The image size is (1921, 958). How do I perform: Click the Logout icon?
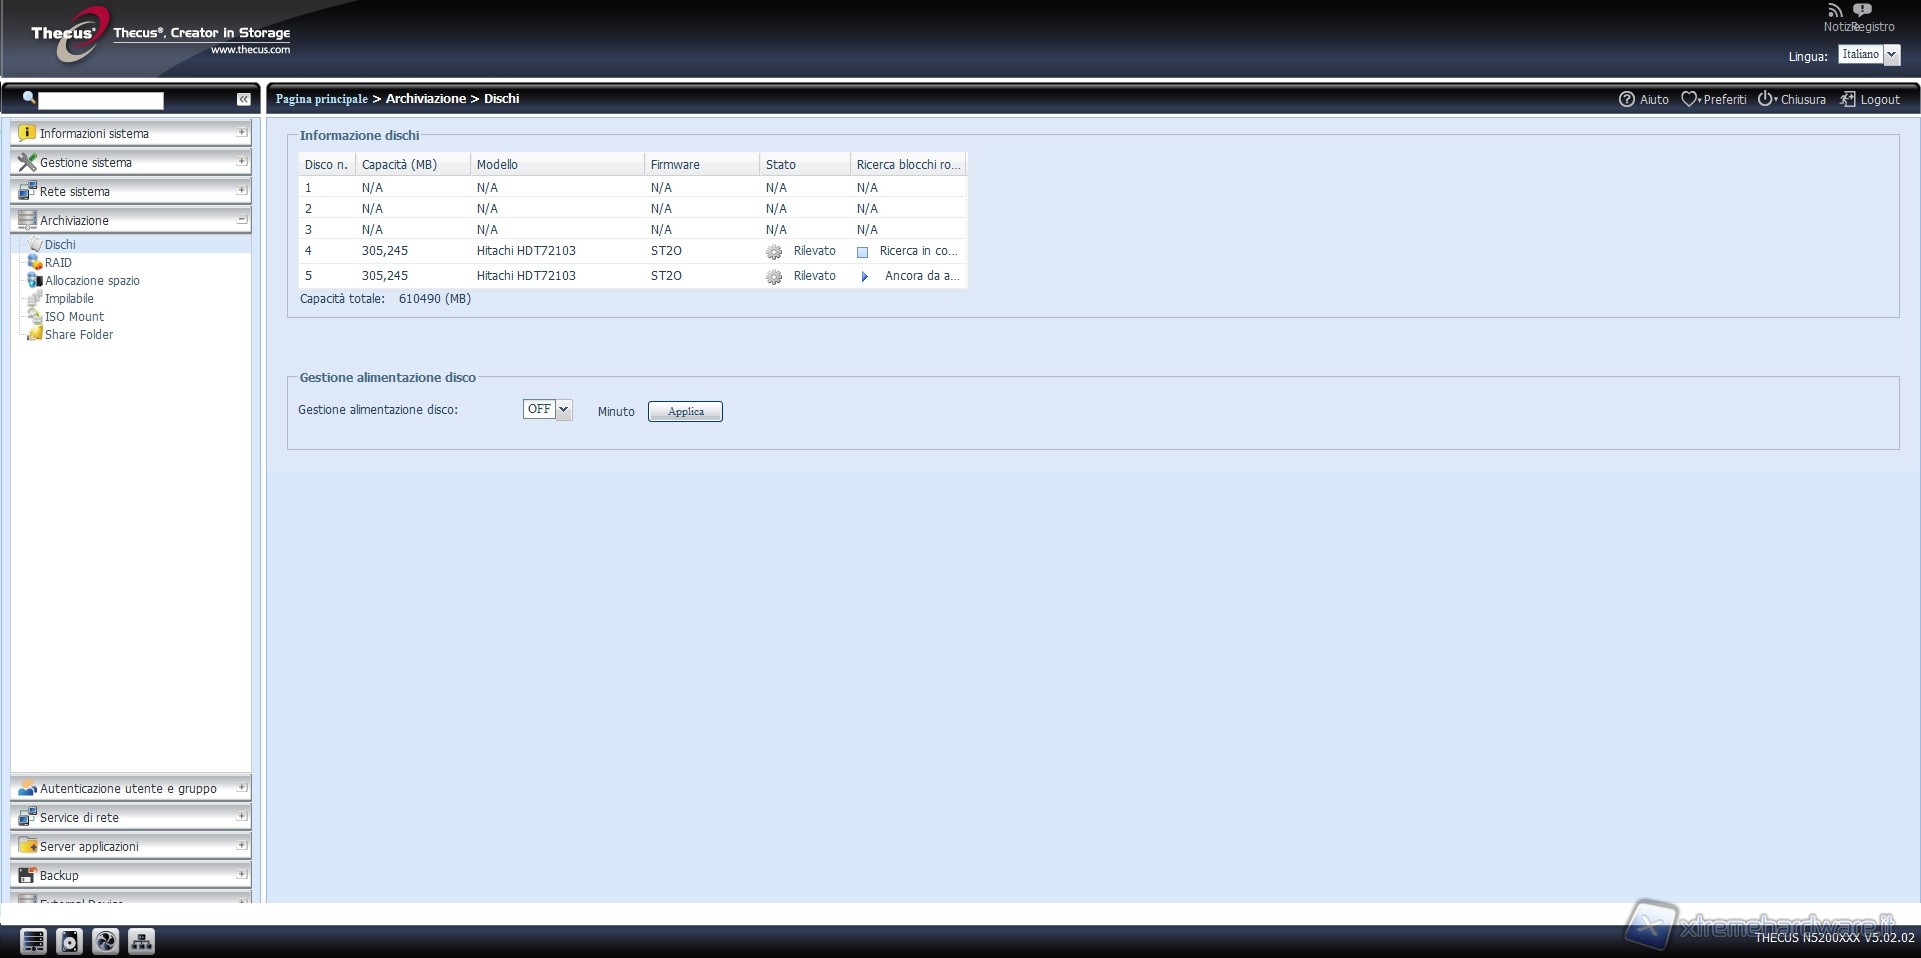(1848, 99)
